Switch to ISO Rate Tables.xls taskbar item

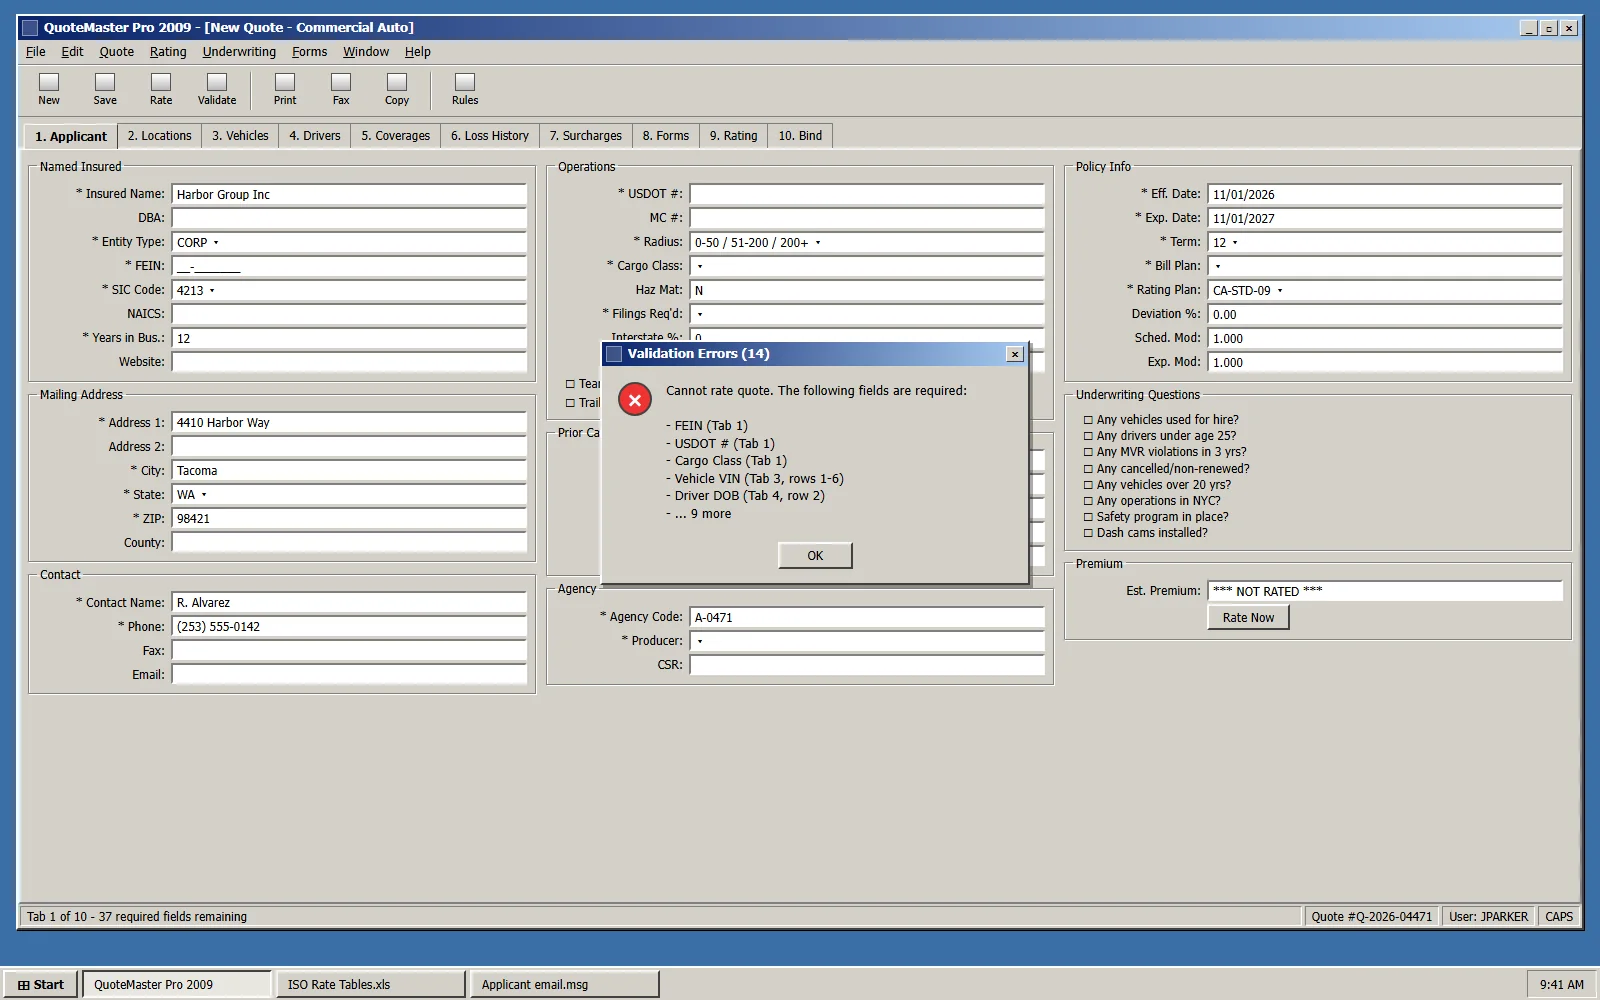[x=370, y=985]
